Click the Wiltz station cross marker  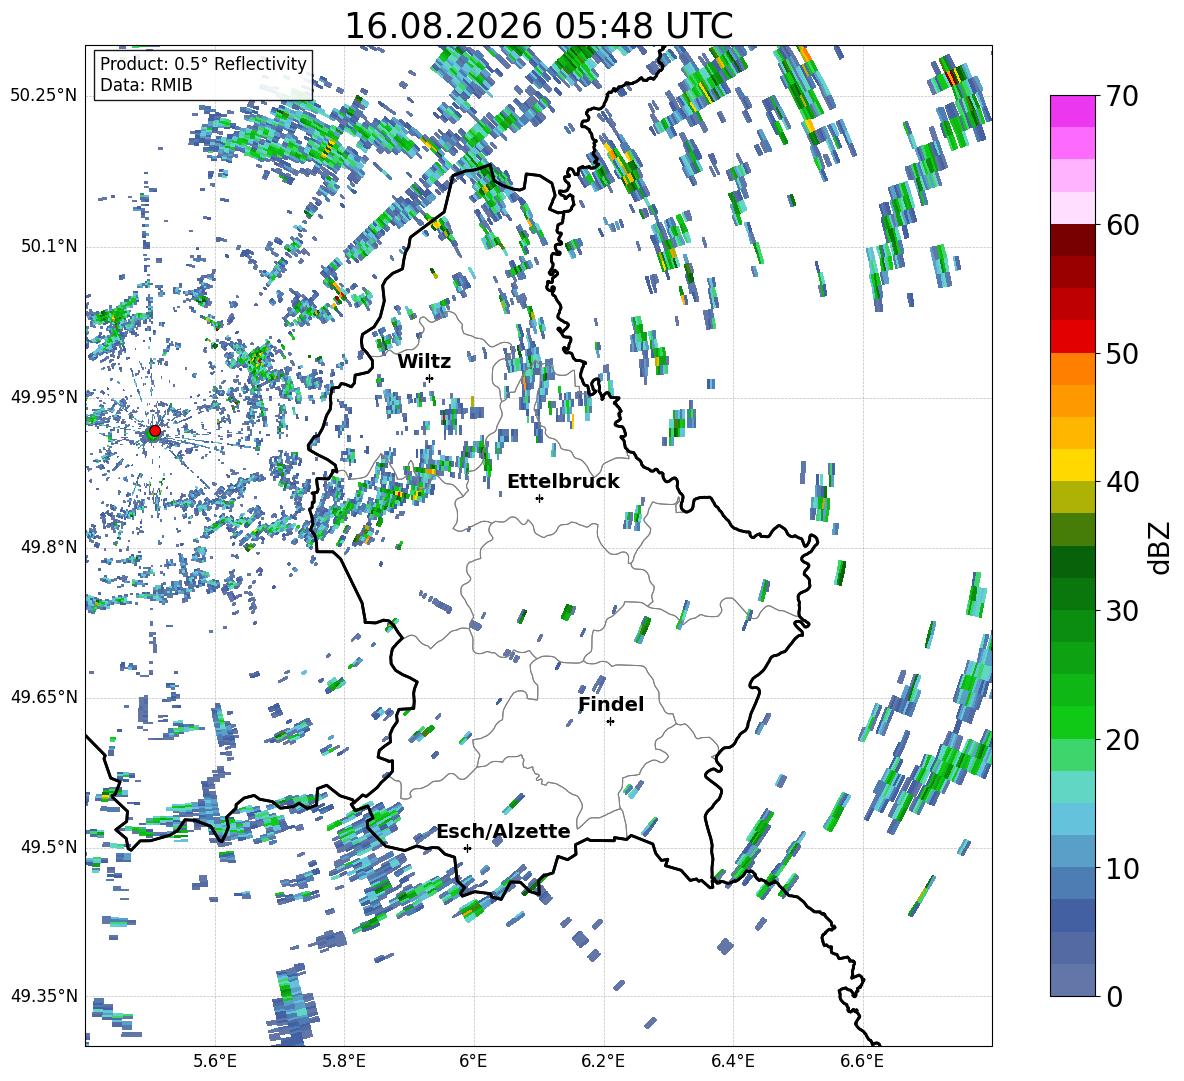pyautogui.click(x=430, y=378)
